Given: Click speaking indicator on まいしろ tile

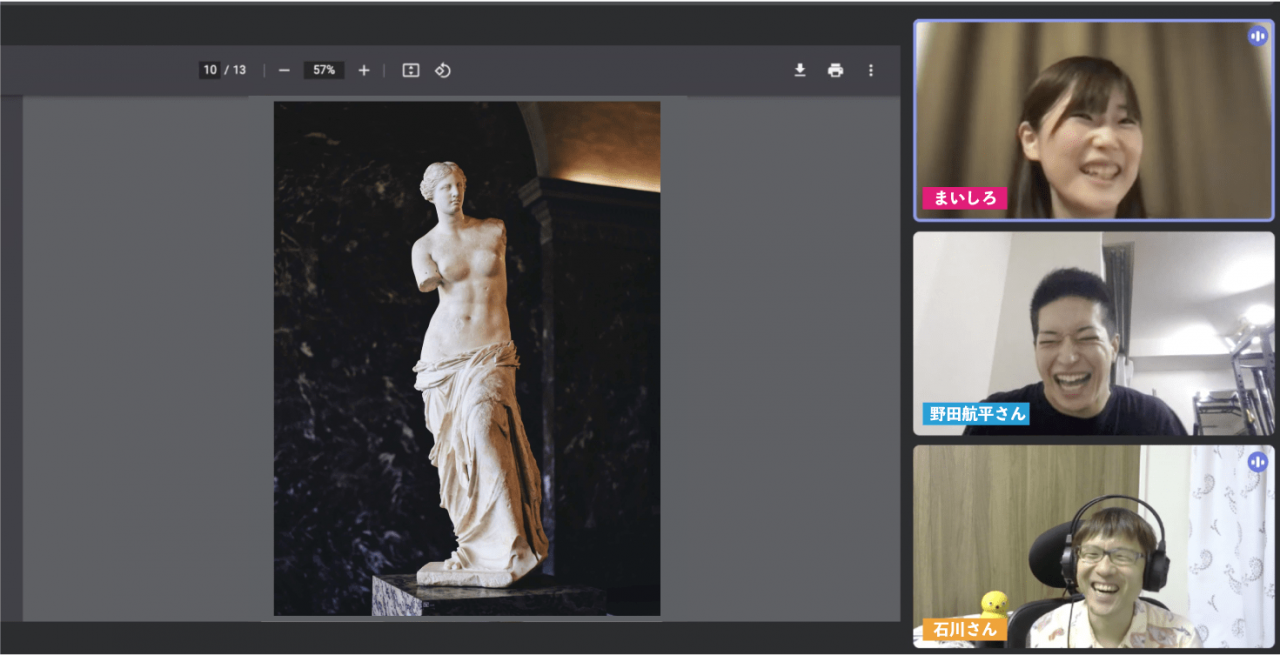Looking at the screenshot, I should (x=1257, y=36).
